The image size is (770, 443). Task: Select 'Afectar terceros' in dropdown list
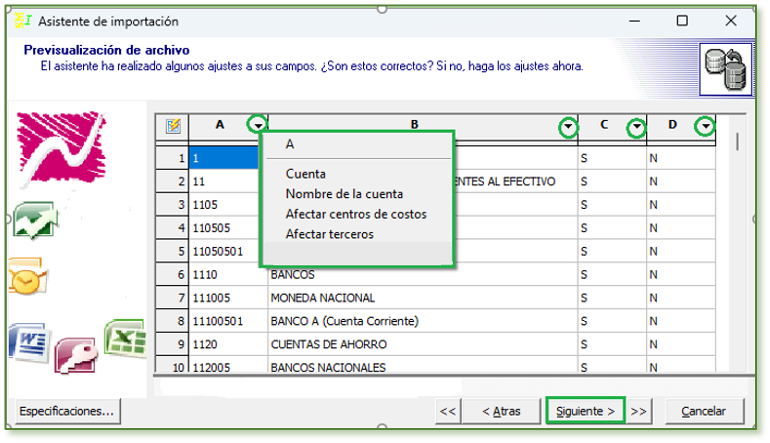(329, 234)
